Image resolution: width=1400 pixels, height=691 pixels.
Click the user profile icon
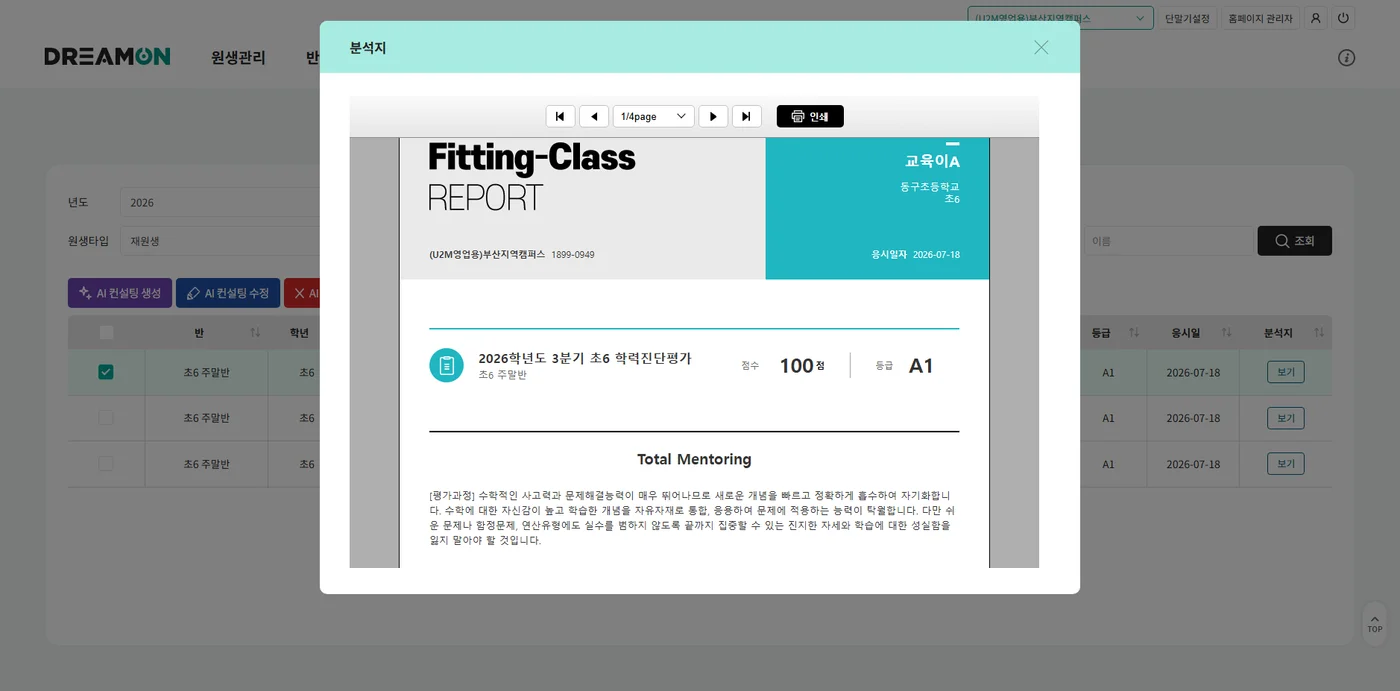tap(1316, 18)
